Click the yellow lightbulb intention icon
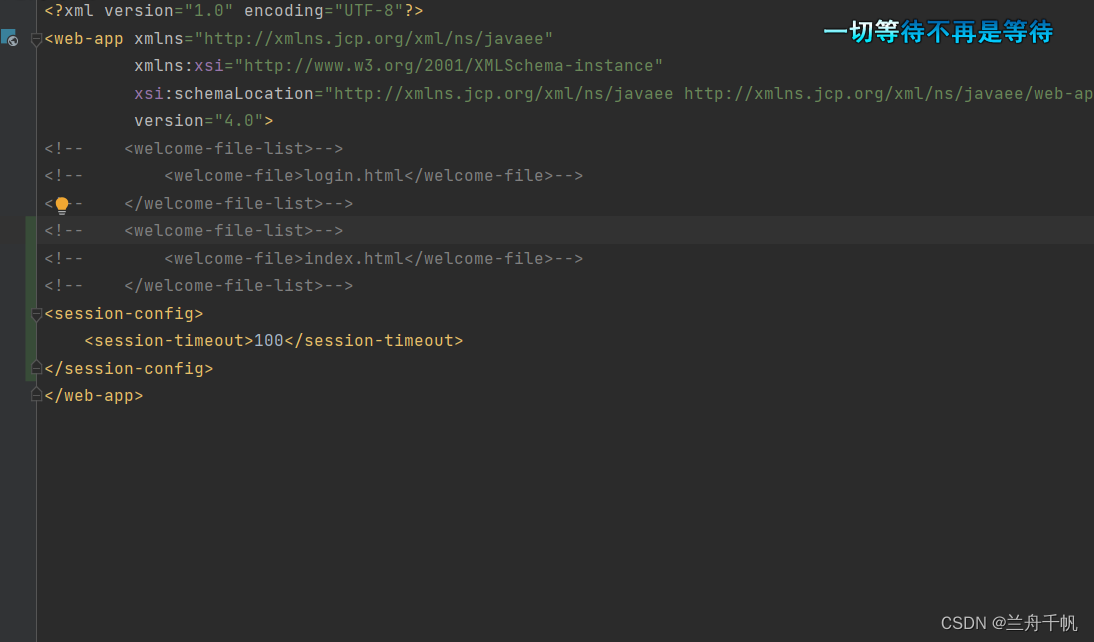This screenshot has height=642, width=1094. (x=61, y=204)
